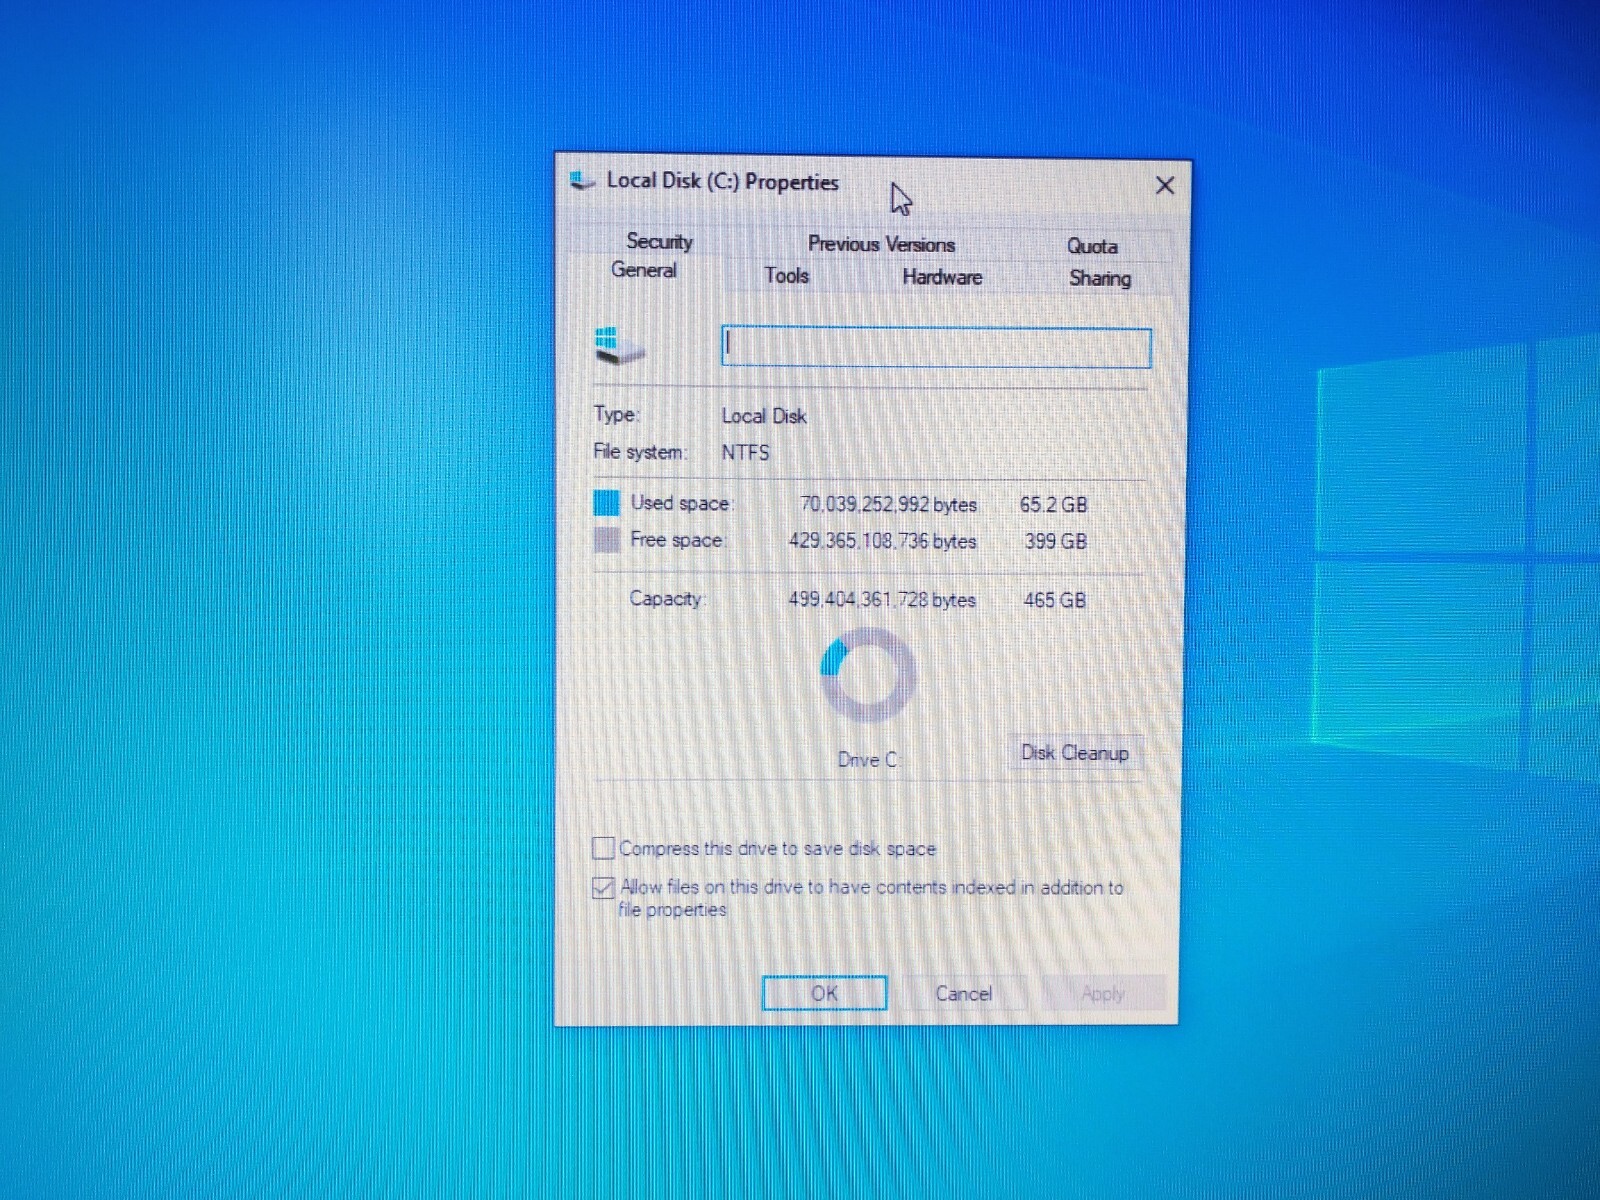Open the Security tab
The image size is (1600, 1200).
(x=659, y=241)
